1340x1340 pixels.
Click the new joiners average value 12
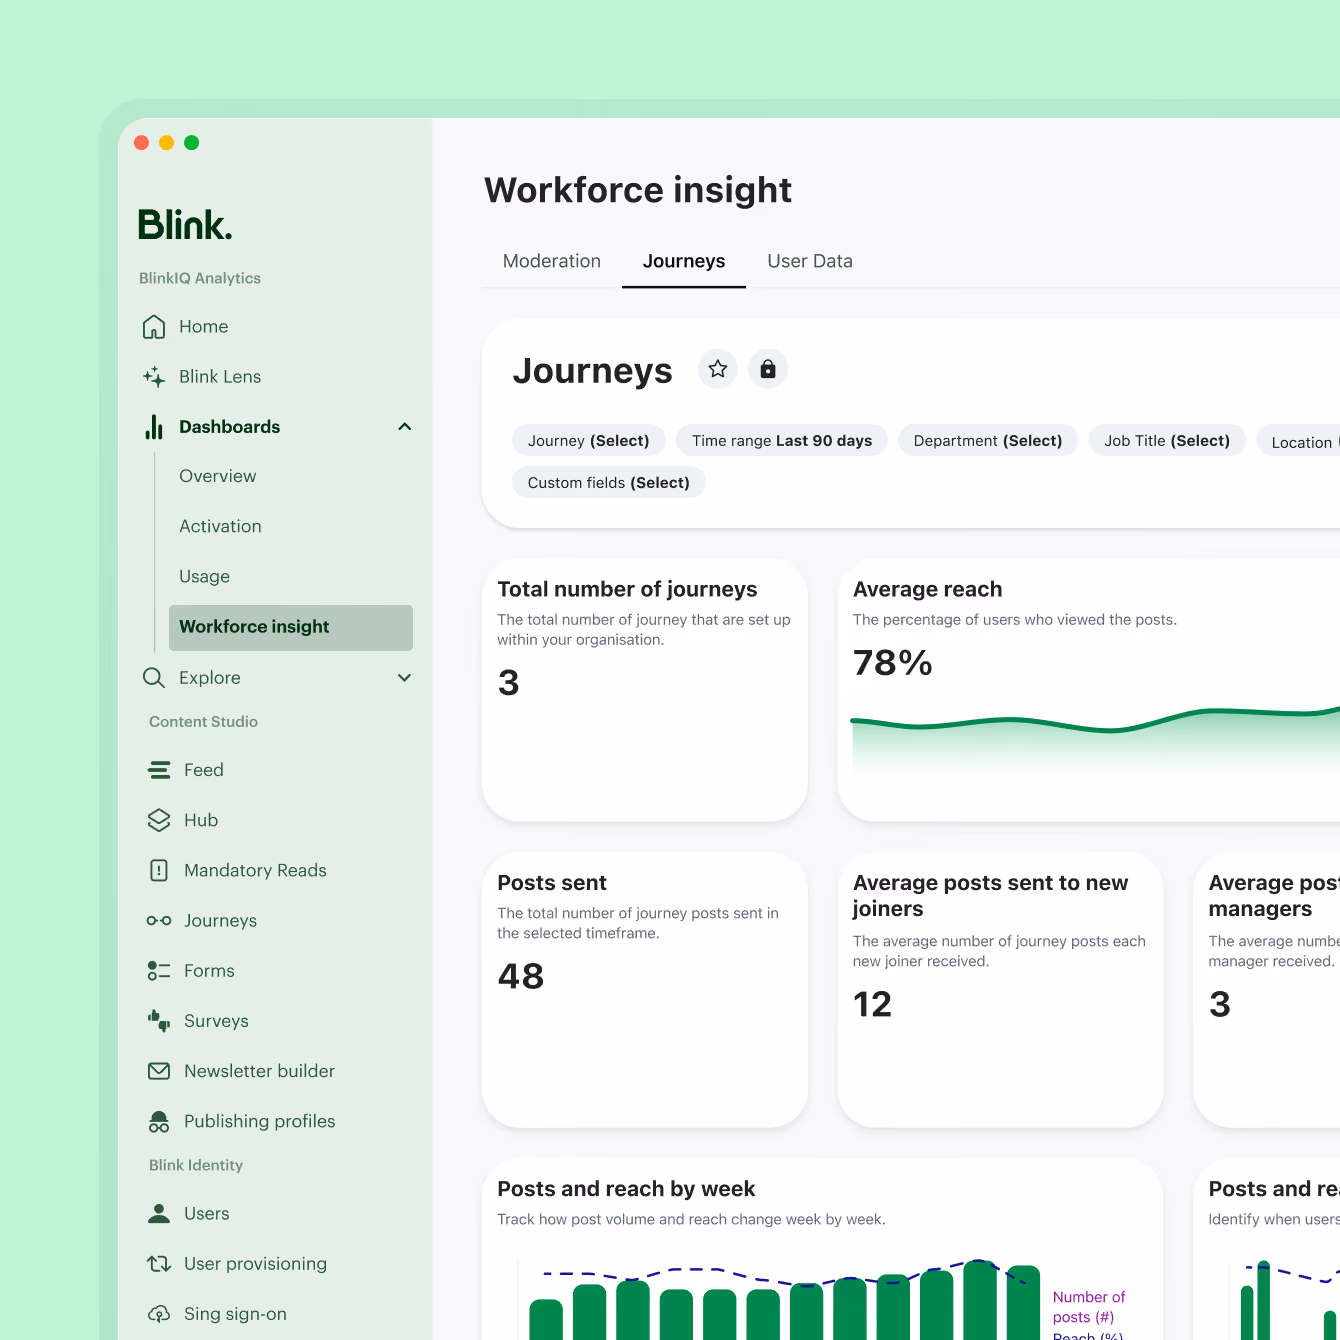[872, 1004]
